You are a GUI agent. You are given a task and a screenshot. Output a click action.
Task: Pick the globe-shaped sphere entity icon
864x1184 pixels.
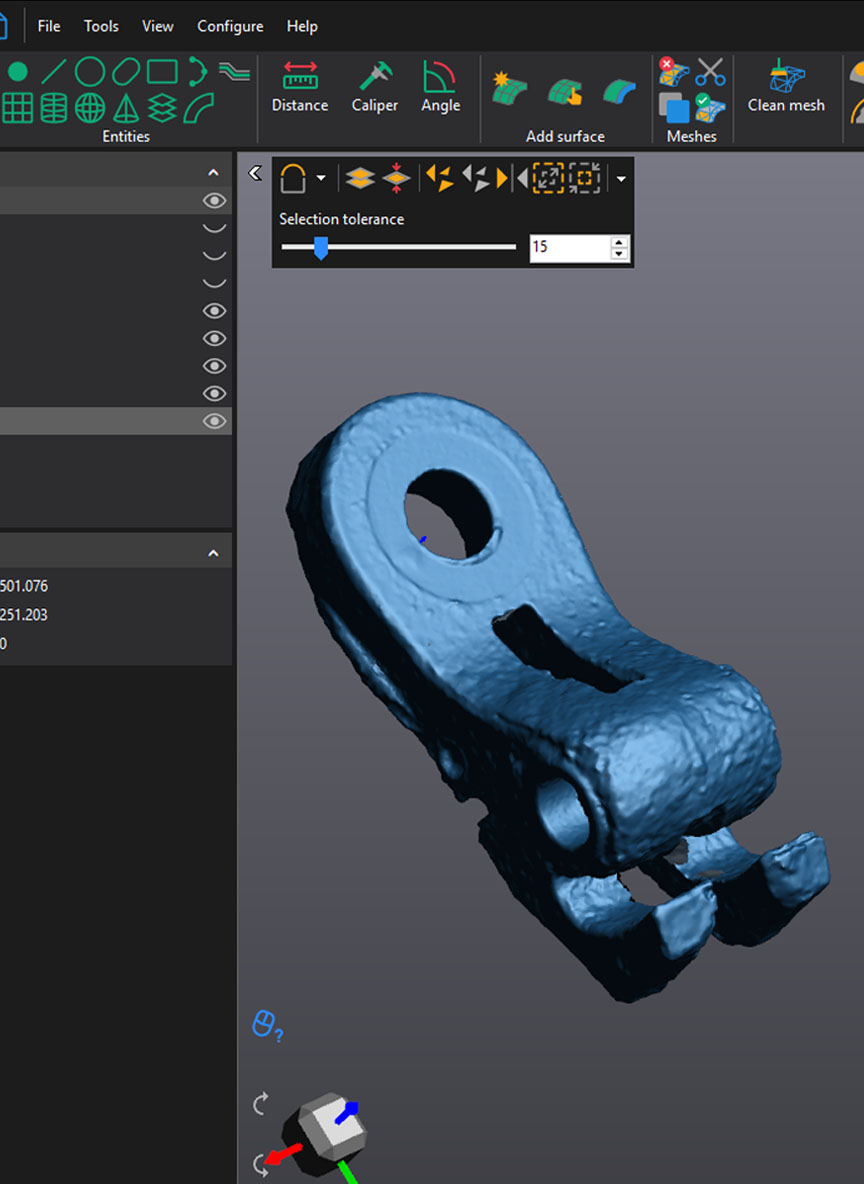[90, 107]
